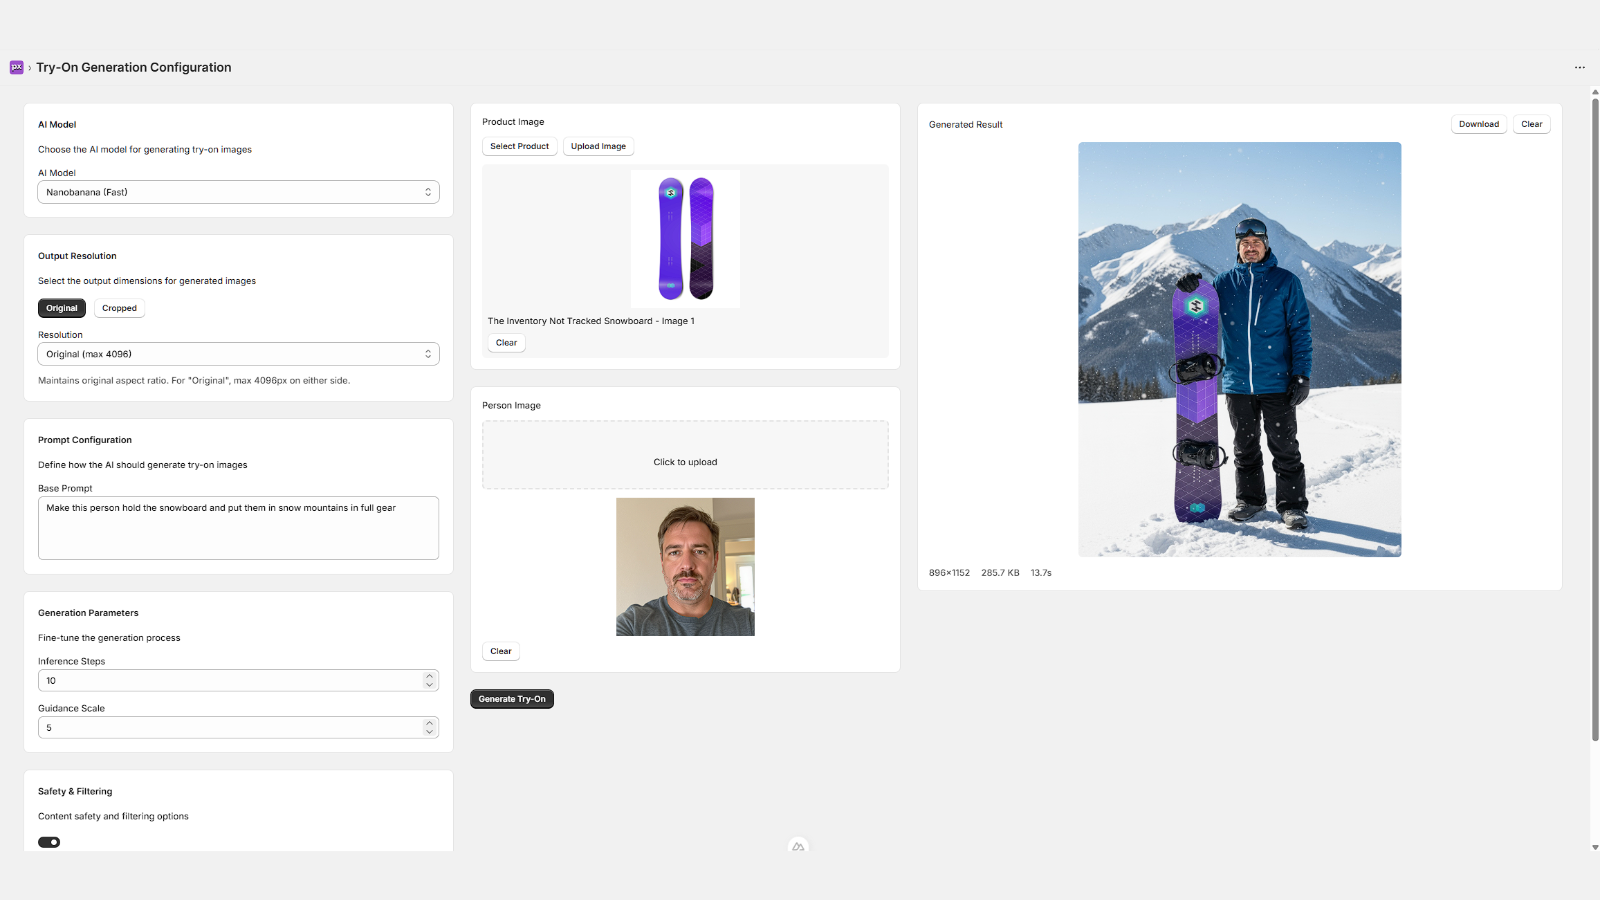
Task: Click Generate Try-On
Action: [511, 699]
